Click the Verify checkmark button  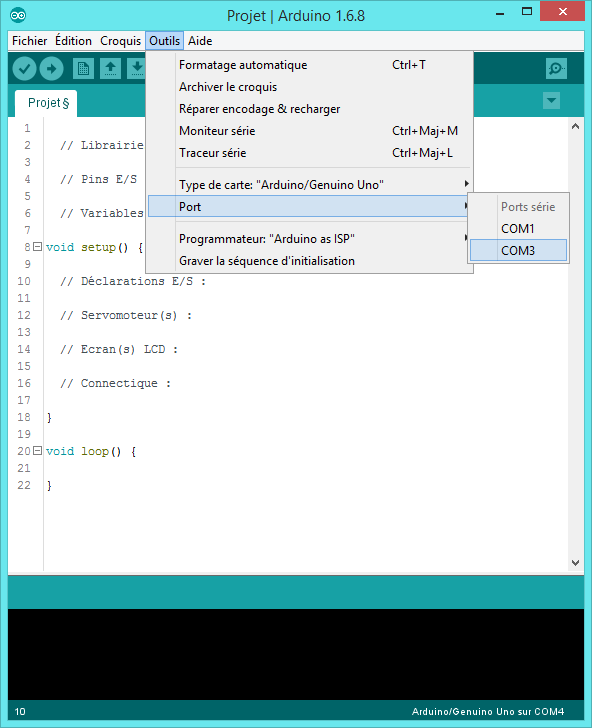(x=24, y=69)
